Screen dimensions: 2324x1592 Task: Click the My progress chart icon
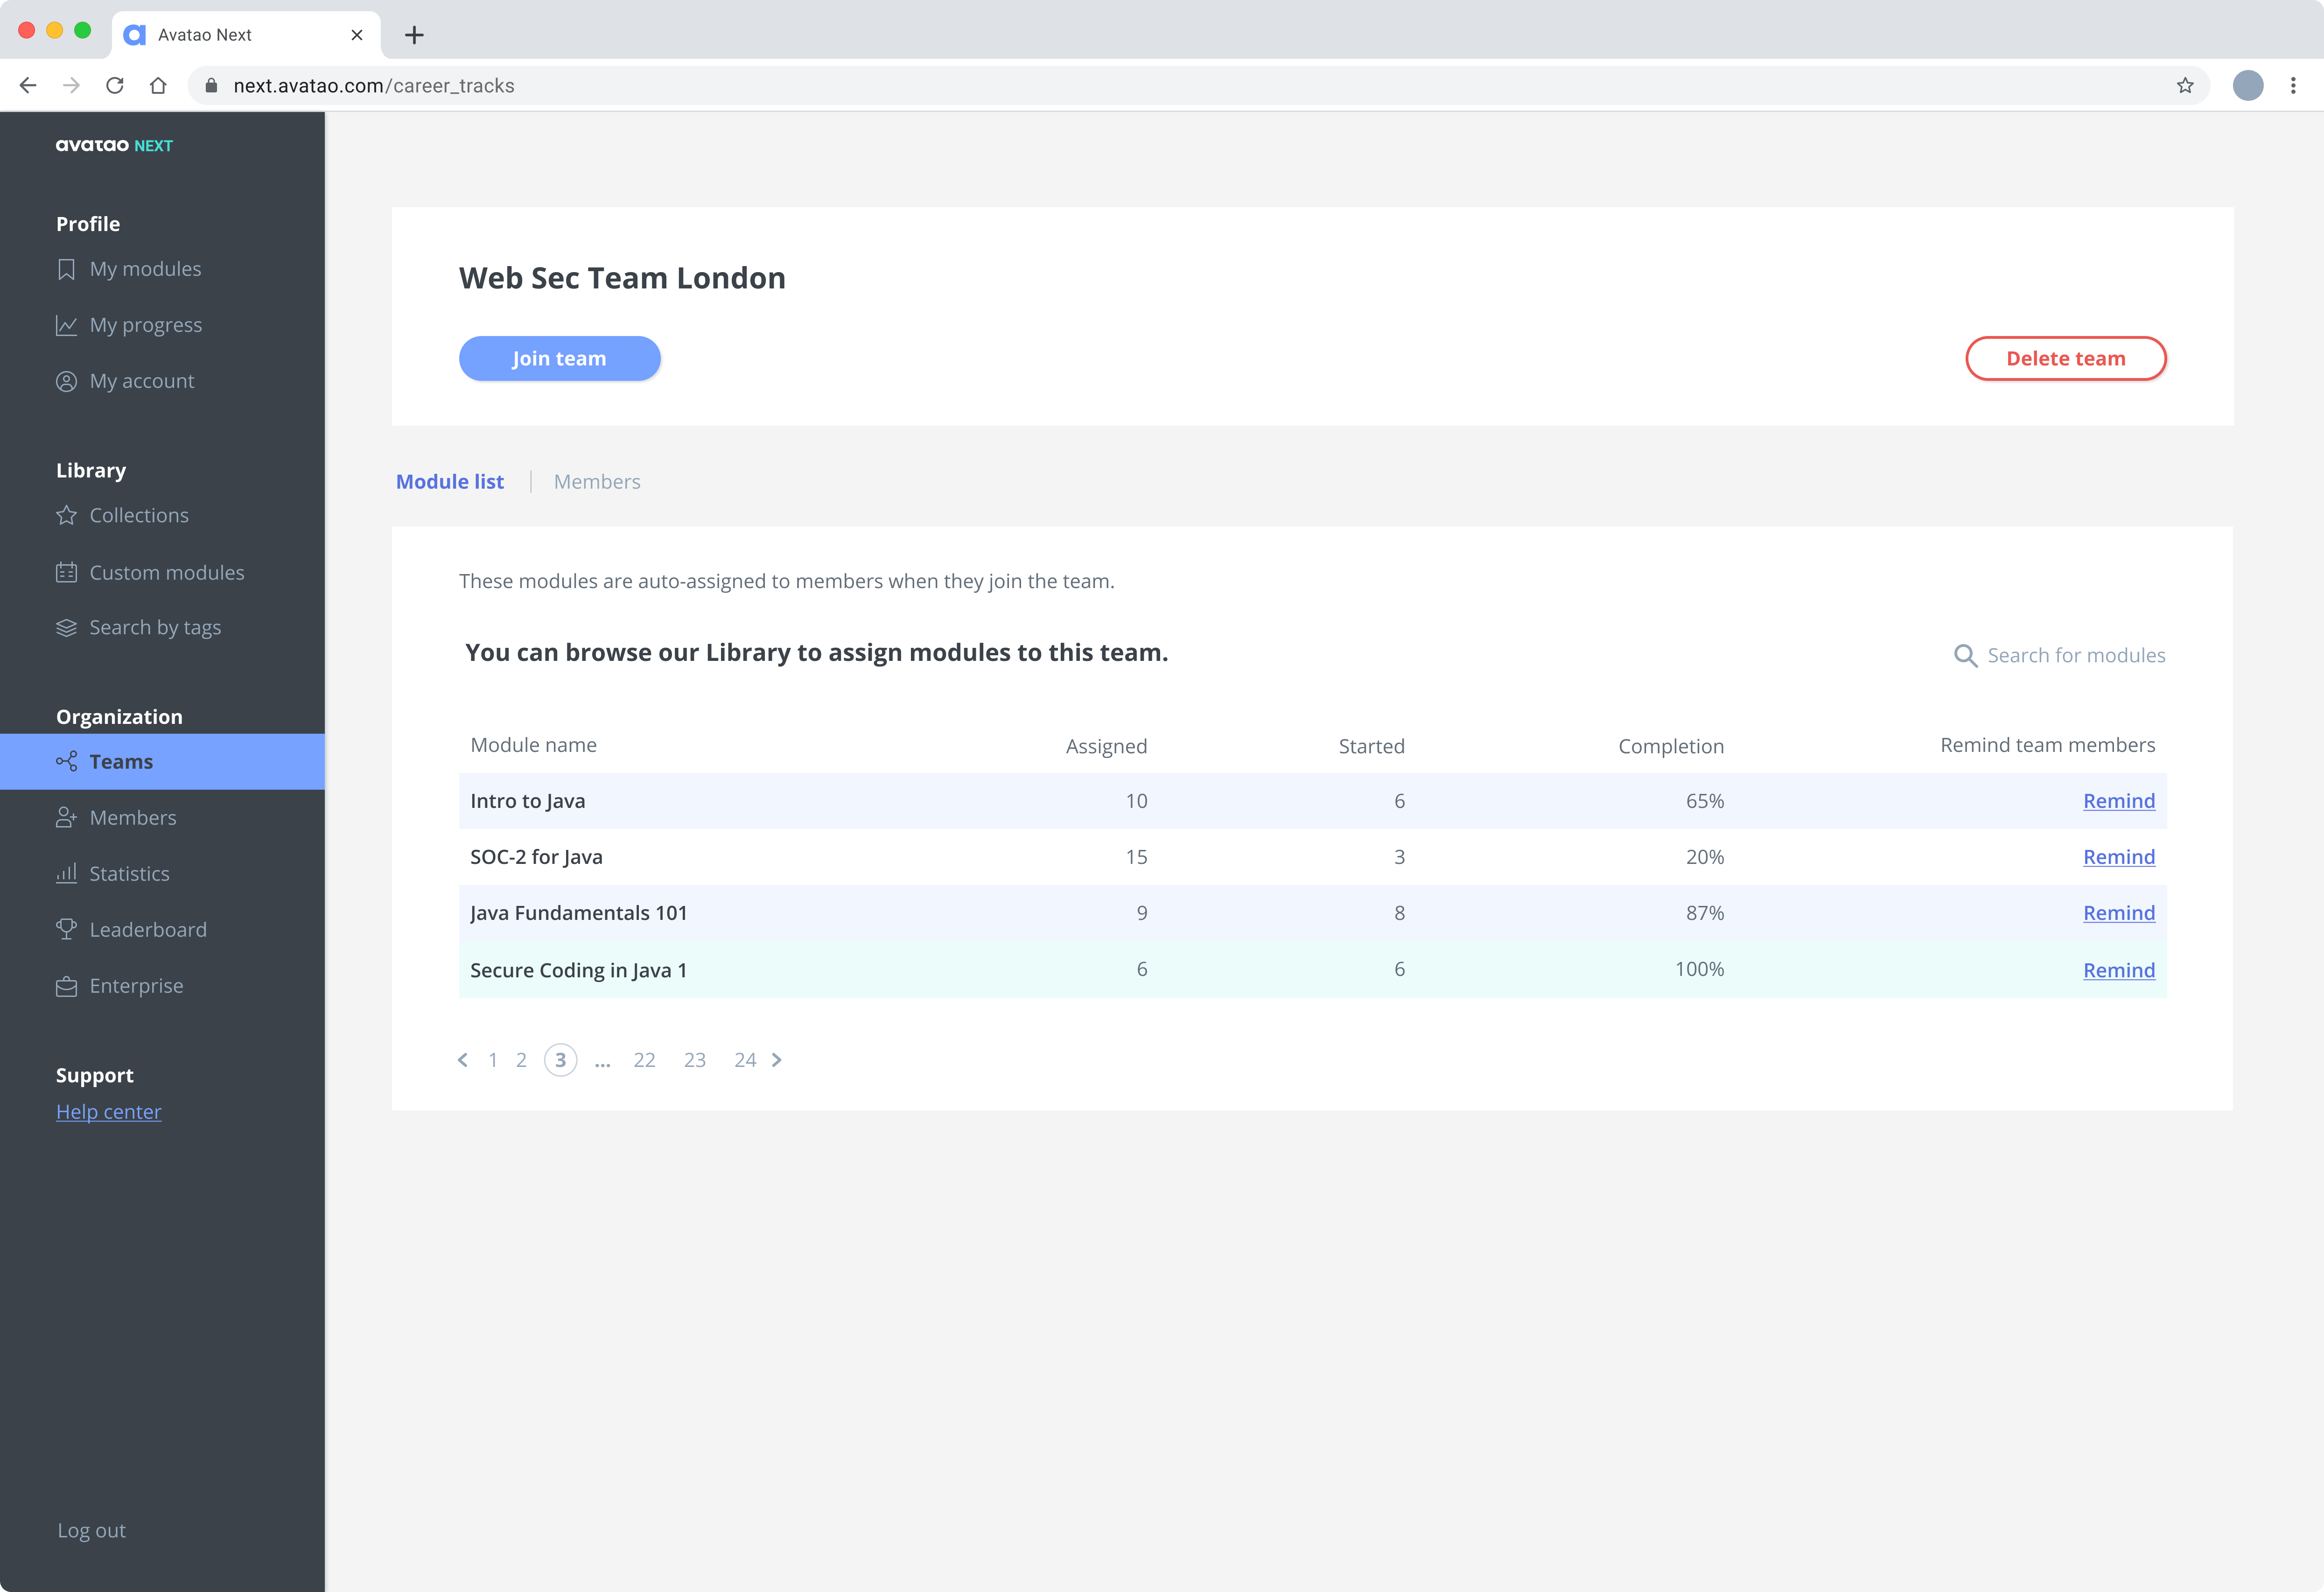[x=66, y=325]
